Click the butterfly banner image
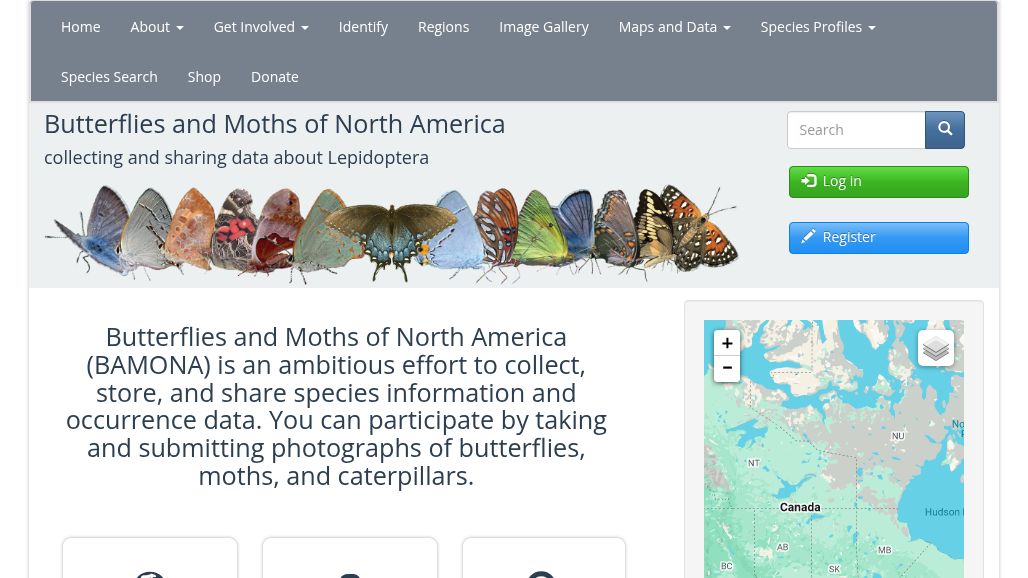The height and width of the screenshot is (578, 1028). point(392,233)
